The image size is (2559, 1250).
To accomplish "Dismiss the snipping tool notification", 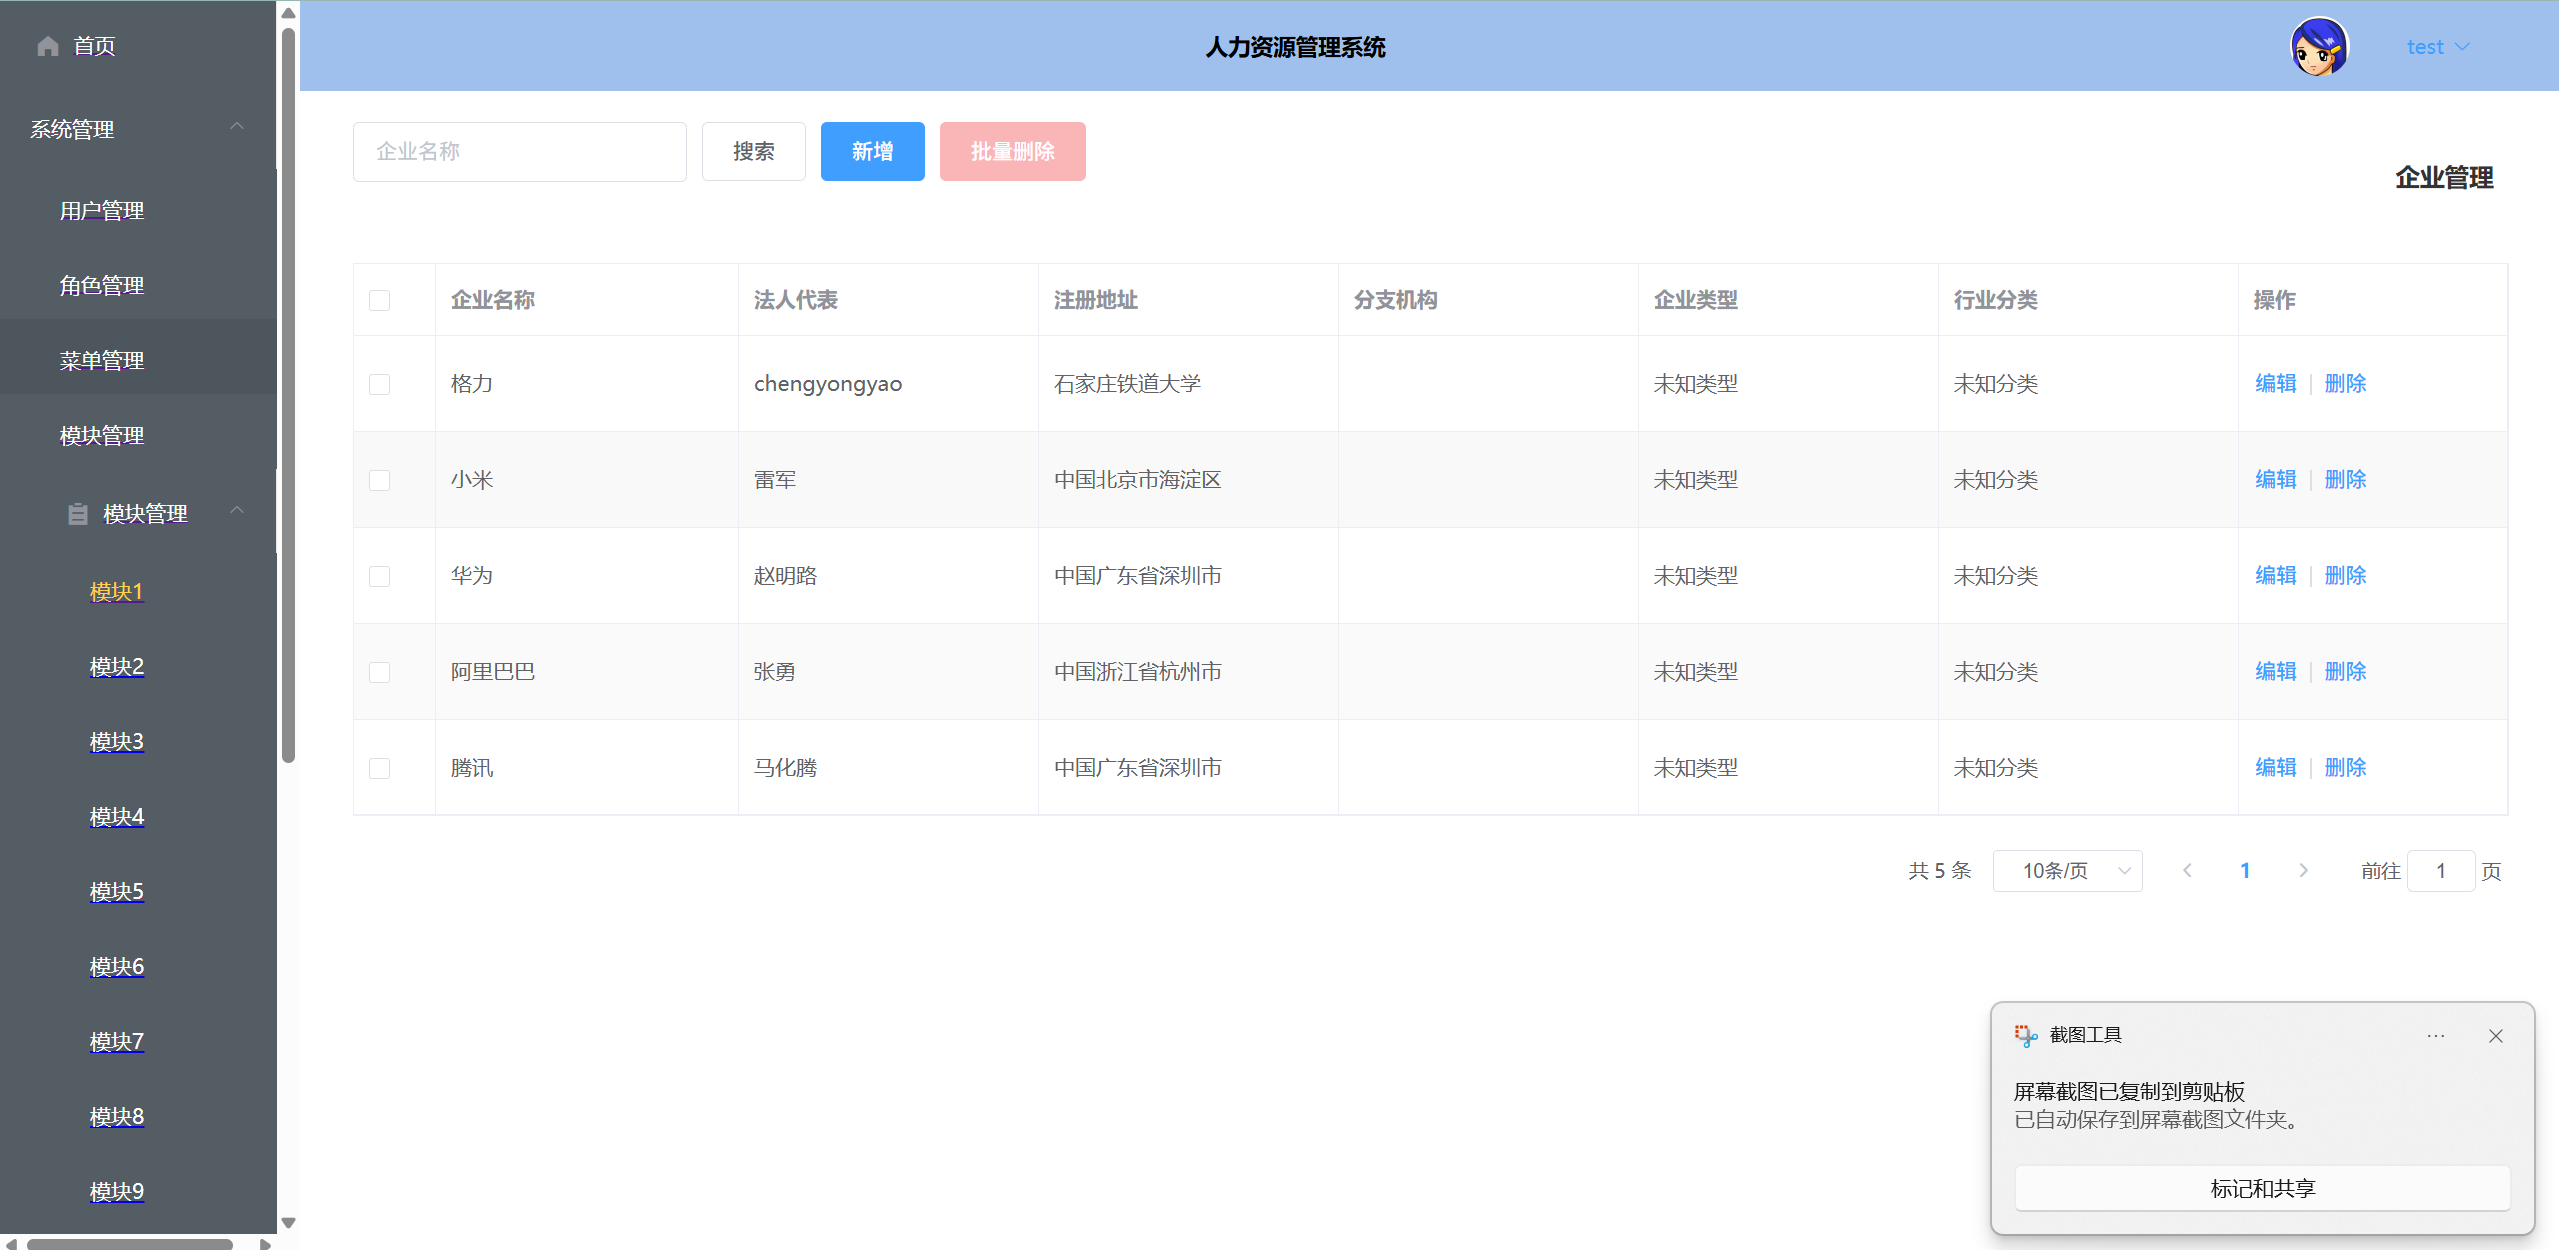I will coord(2495,1036).
